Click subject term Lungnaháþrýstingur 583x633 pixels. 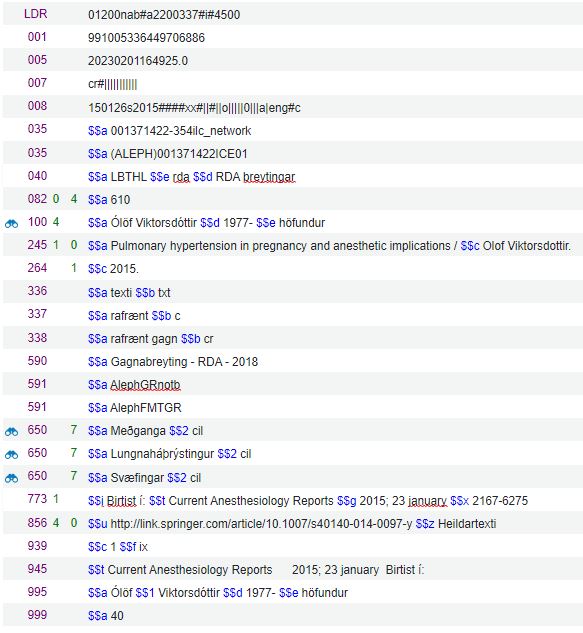coord(162,454)
